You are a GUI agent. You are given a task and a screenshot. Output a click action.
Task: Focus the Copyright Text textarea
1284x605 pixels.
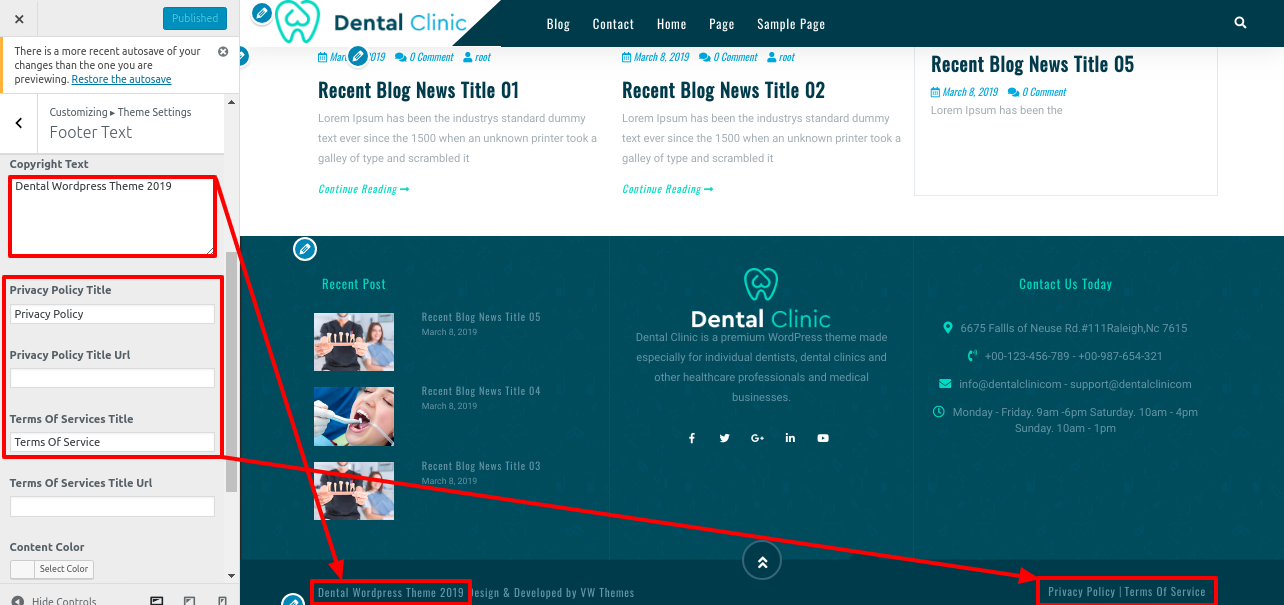click(112, 217)
